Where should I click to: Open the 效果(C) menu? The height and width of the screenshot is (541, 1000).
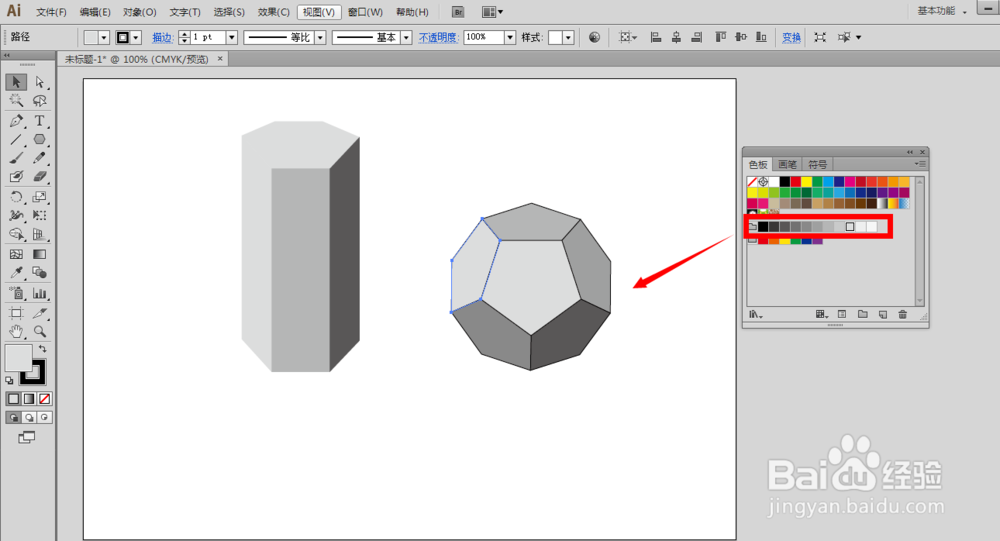[x=274, y=12]
